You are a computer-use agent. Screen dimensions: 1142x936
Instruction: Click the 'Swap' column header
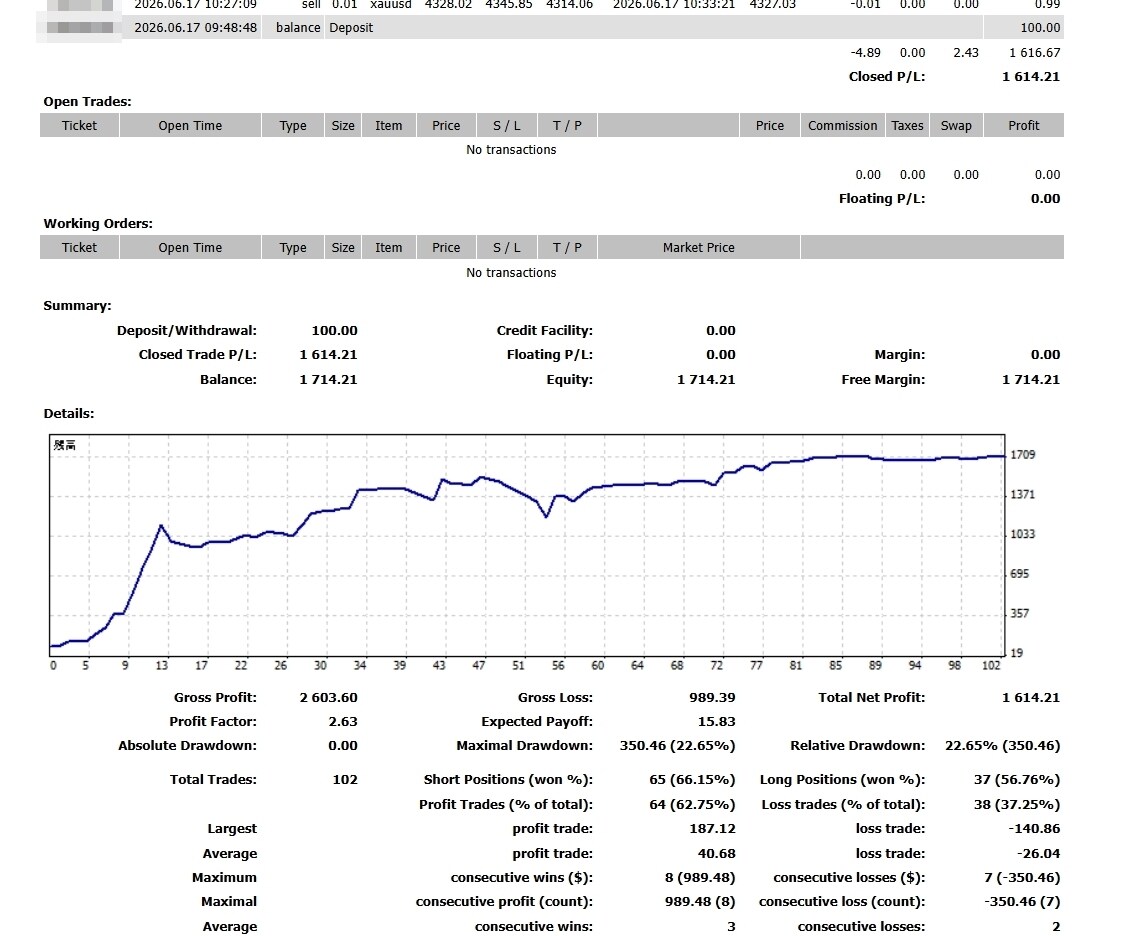point(956,125)
